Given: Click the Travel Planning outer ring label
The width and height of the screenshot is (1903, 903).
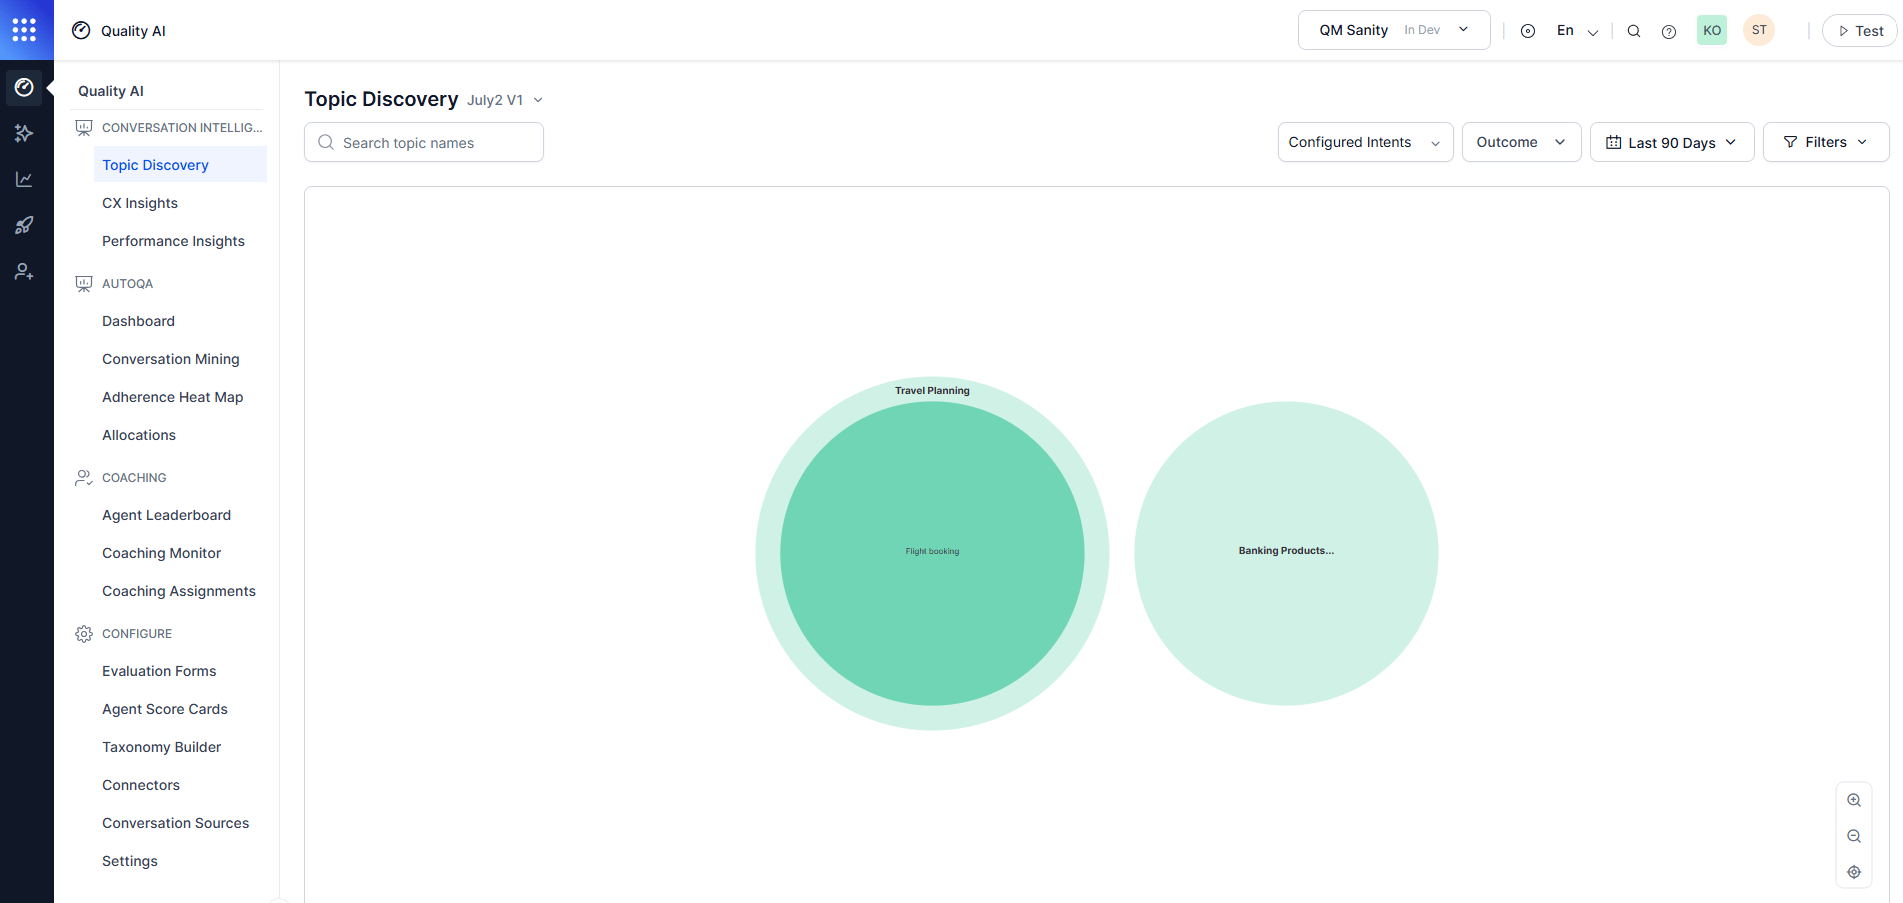Looking at the screenshot, I should tap(932, 390).
